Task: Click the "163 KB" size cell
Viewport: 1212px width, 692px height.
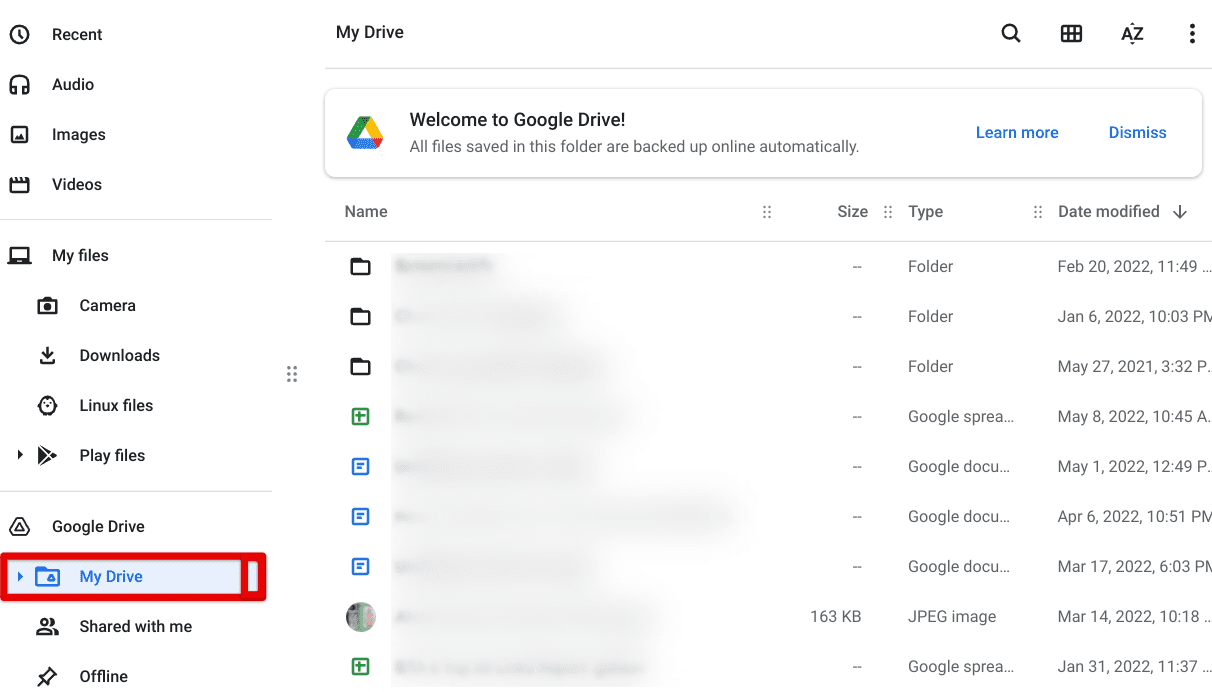Action: click(836, 616)
